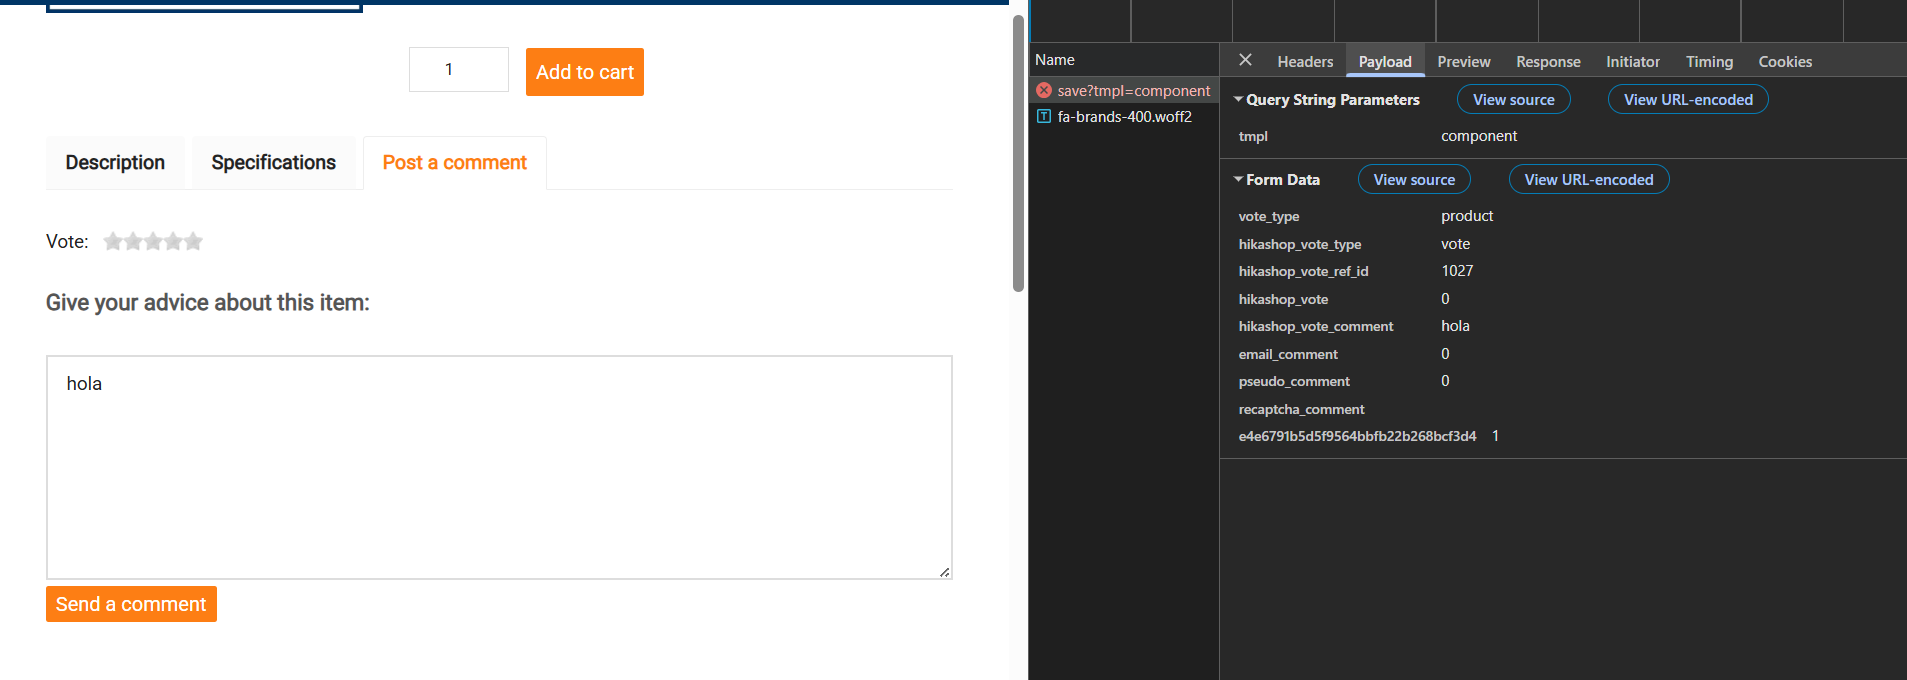Rate the product with the second star
The image size is (1907, 680).
pos(133,241)
